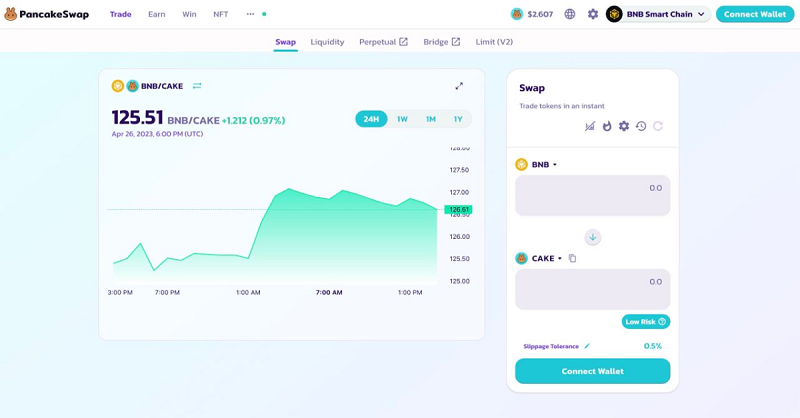Screen dimensions: 800x418
Task: Open the Earn menu
Action: 157,14
